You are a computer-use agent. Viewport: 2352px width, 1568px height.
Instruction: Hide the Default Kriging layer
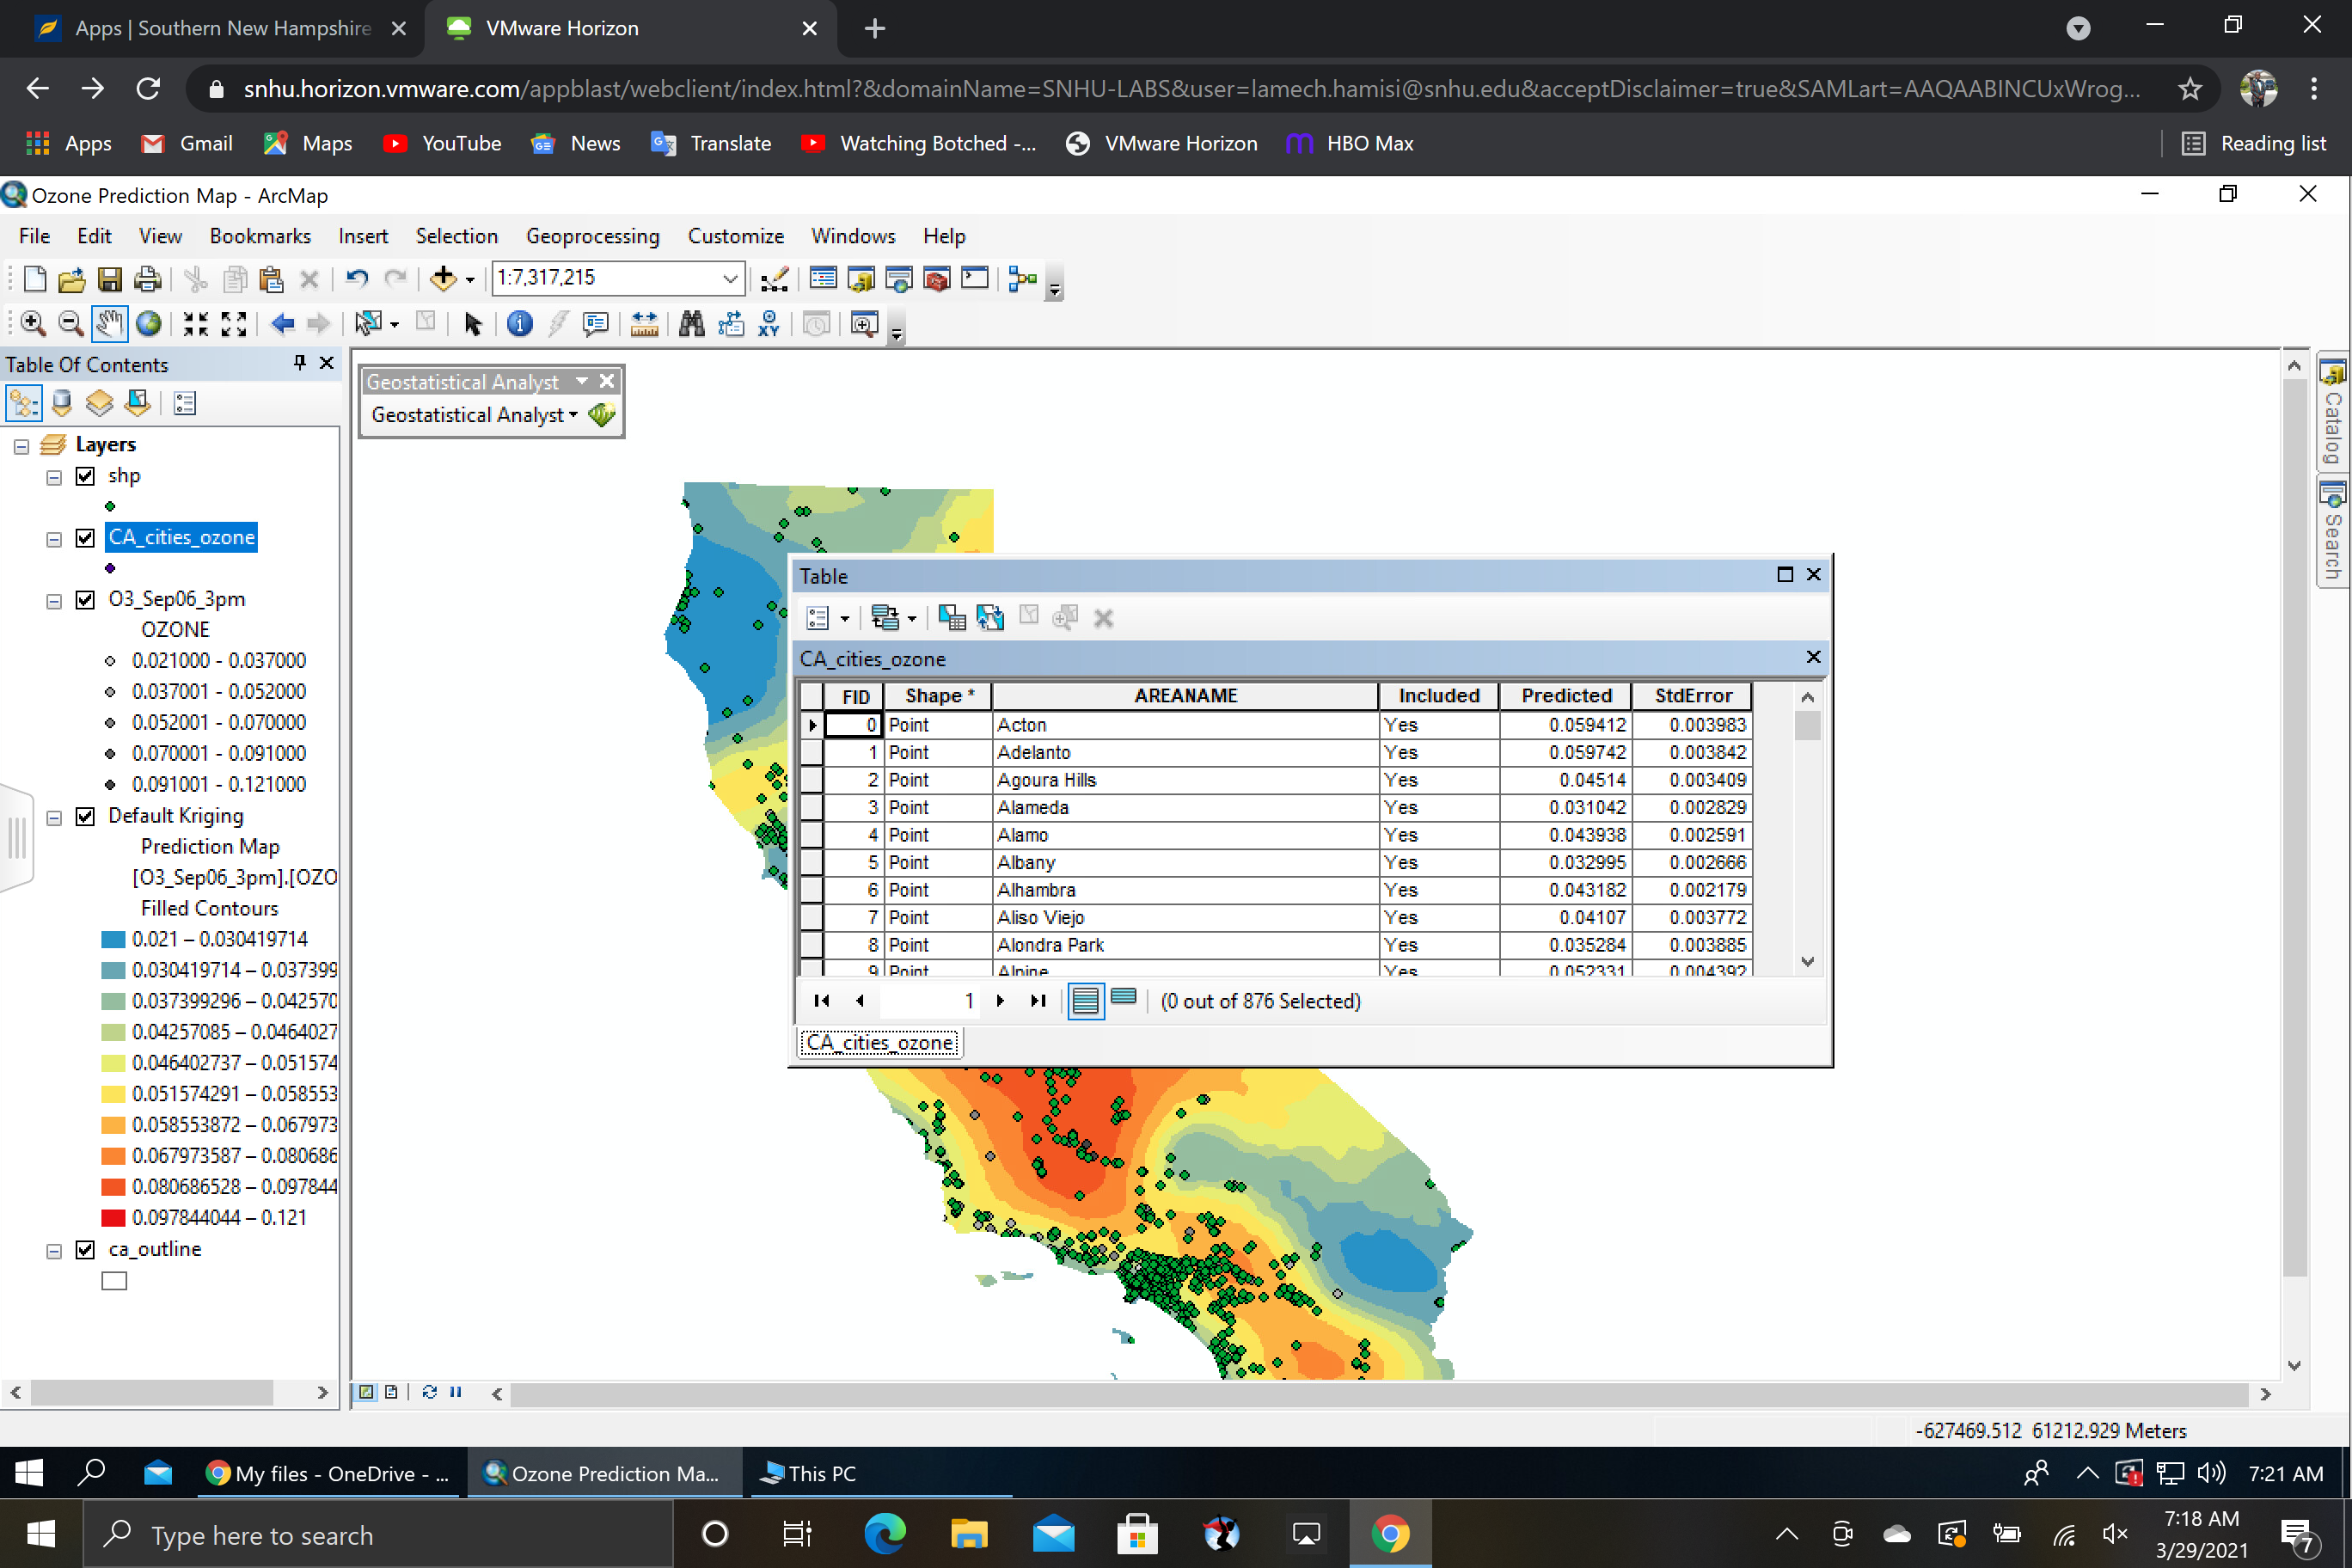[86, 817]
